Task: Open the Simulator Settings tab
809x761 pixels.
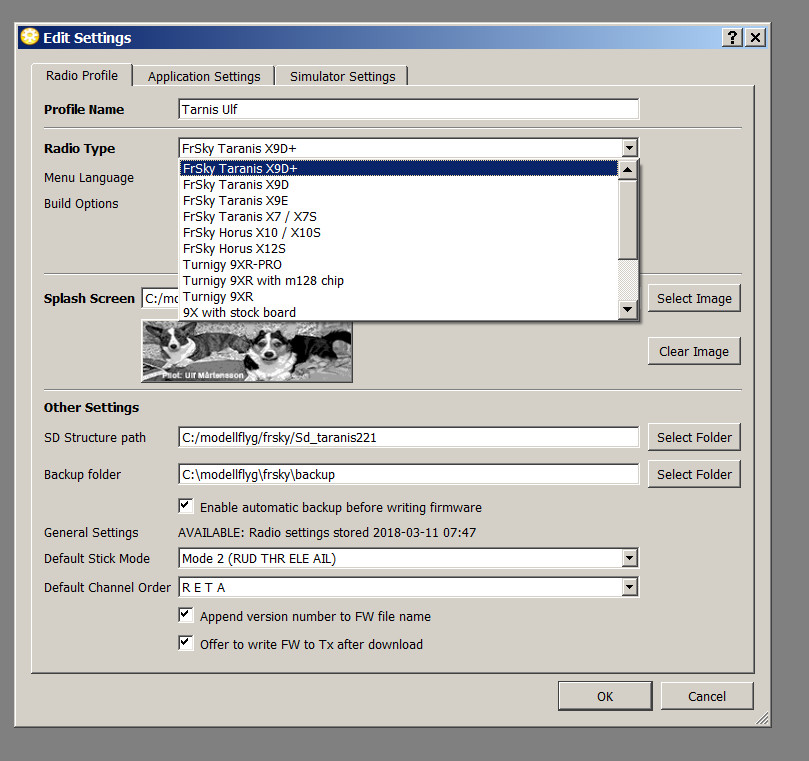Action: [x=342, y=76]
